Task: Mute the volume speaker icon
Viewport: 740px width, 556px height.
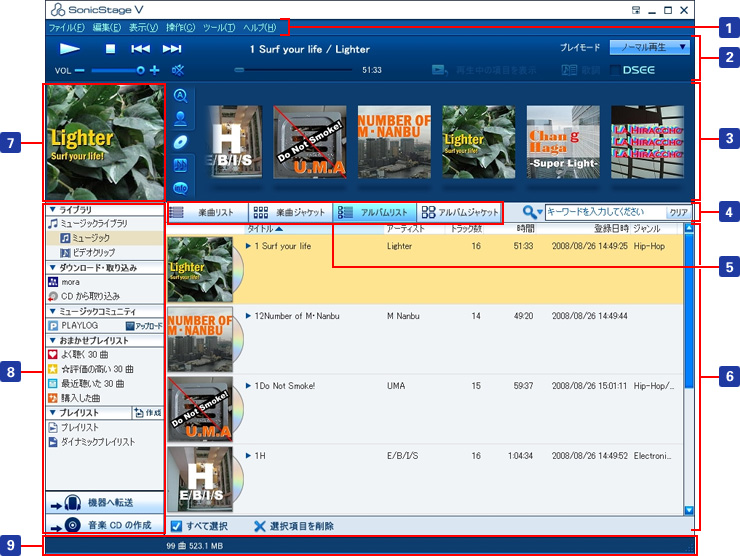Action: pos(178,70)
